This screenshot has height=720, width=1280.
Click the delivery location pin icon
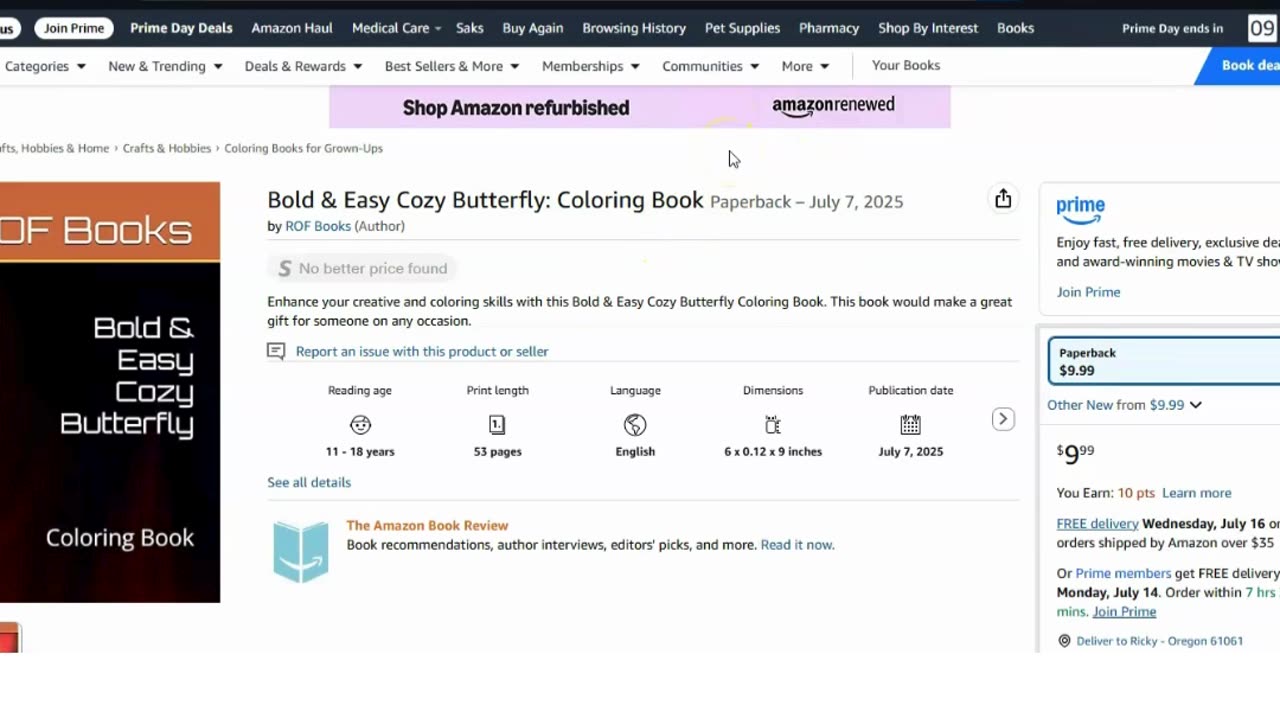1064,641
